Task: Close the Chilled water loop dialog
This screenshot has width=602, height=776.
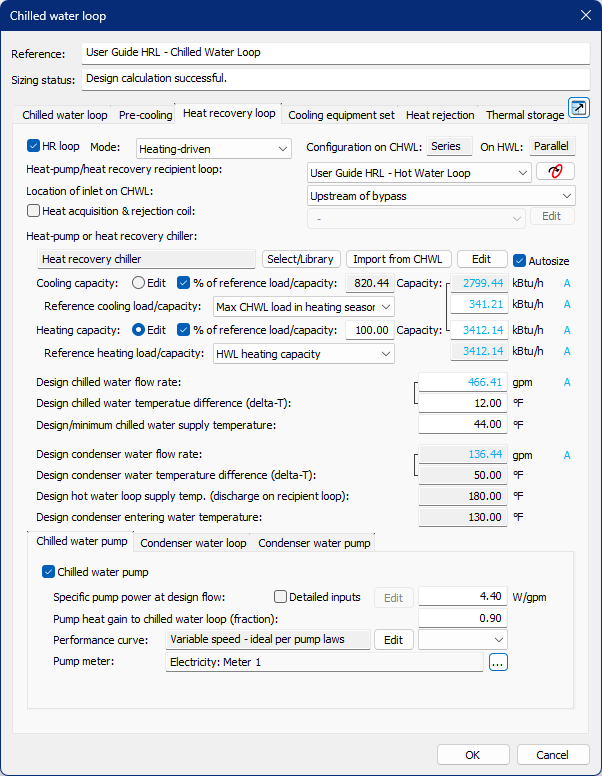Action: tap(585, 15)
